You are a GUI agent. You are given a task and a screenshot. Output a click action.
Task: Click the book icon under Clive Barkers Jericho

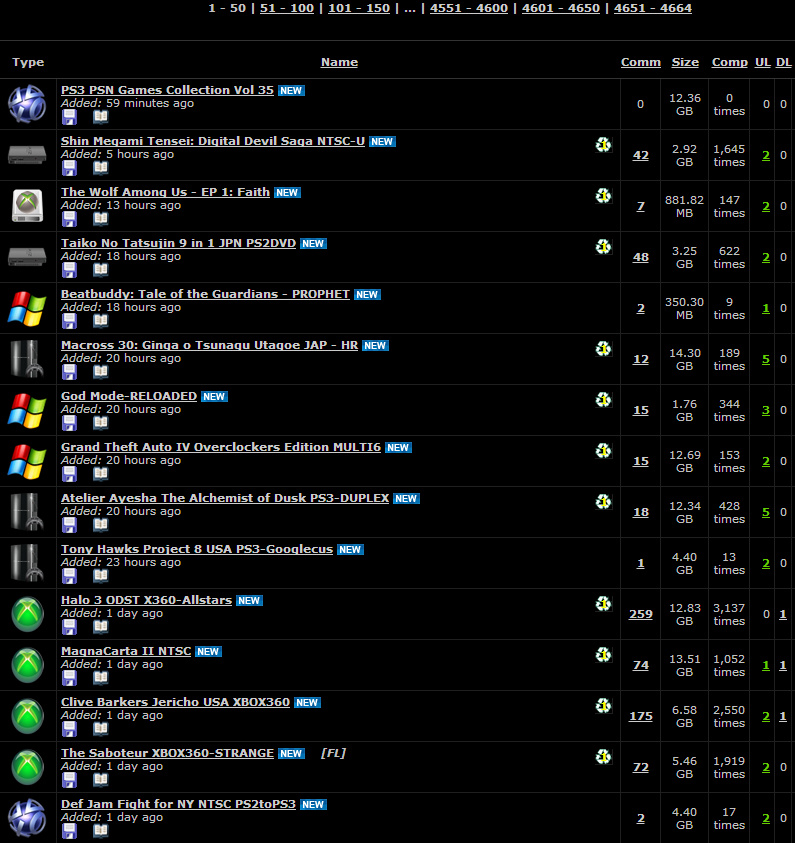pyautogui.click(x=101, y=728)
